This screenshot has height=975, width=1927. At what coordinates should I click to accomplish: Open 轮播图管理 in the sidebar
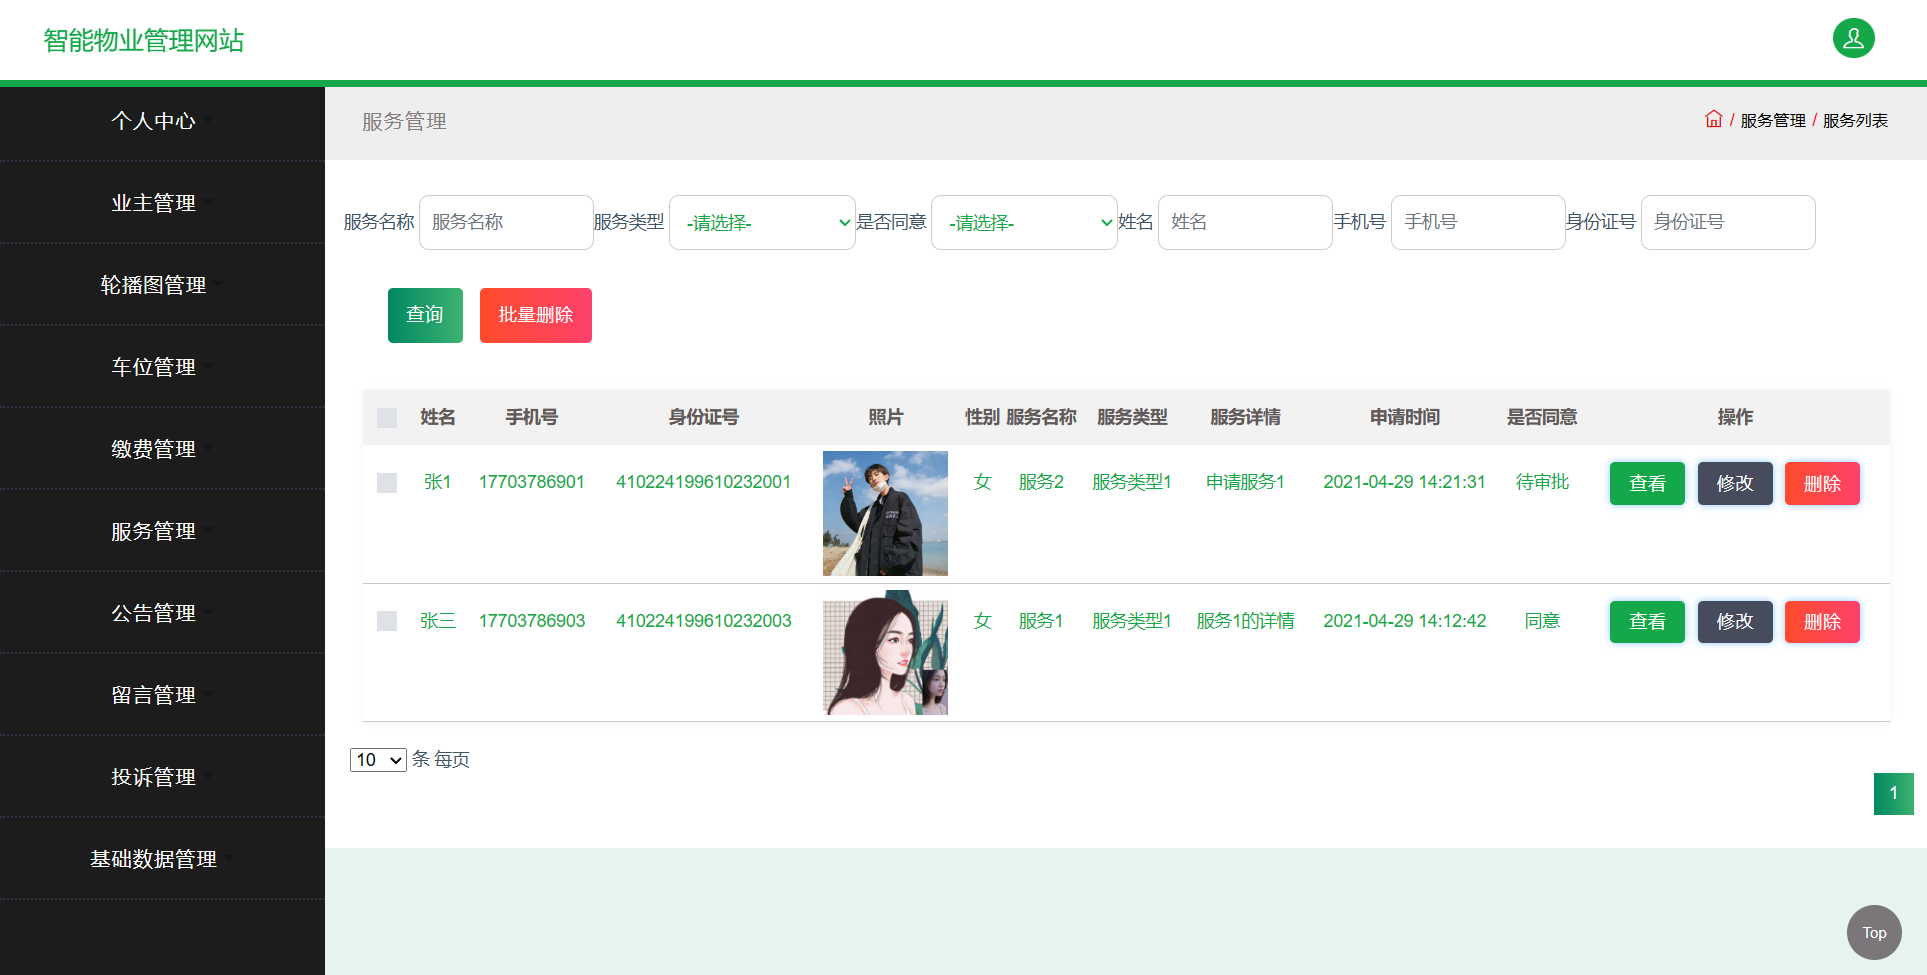[155, 284]
